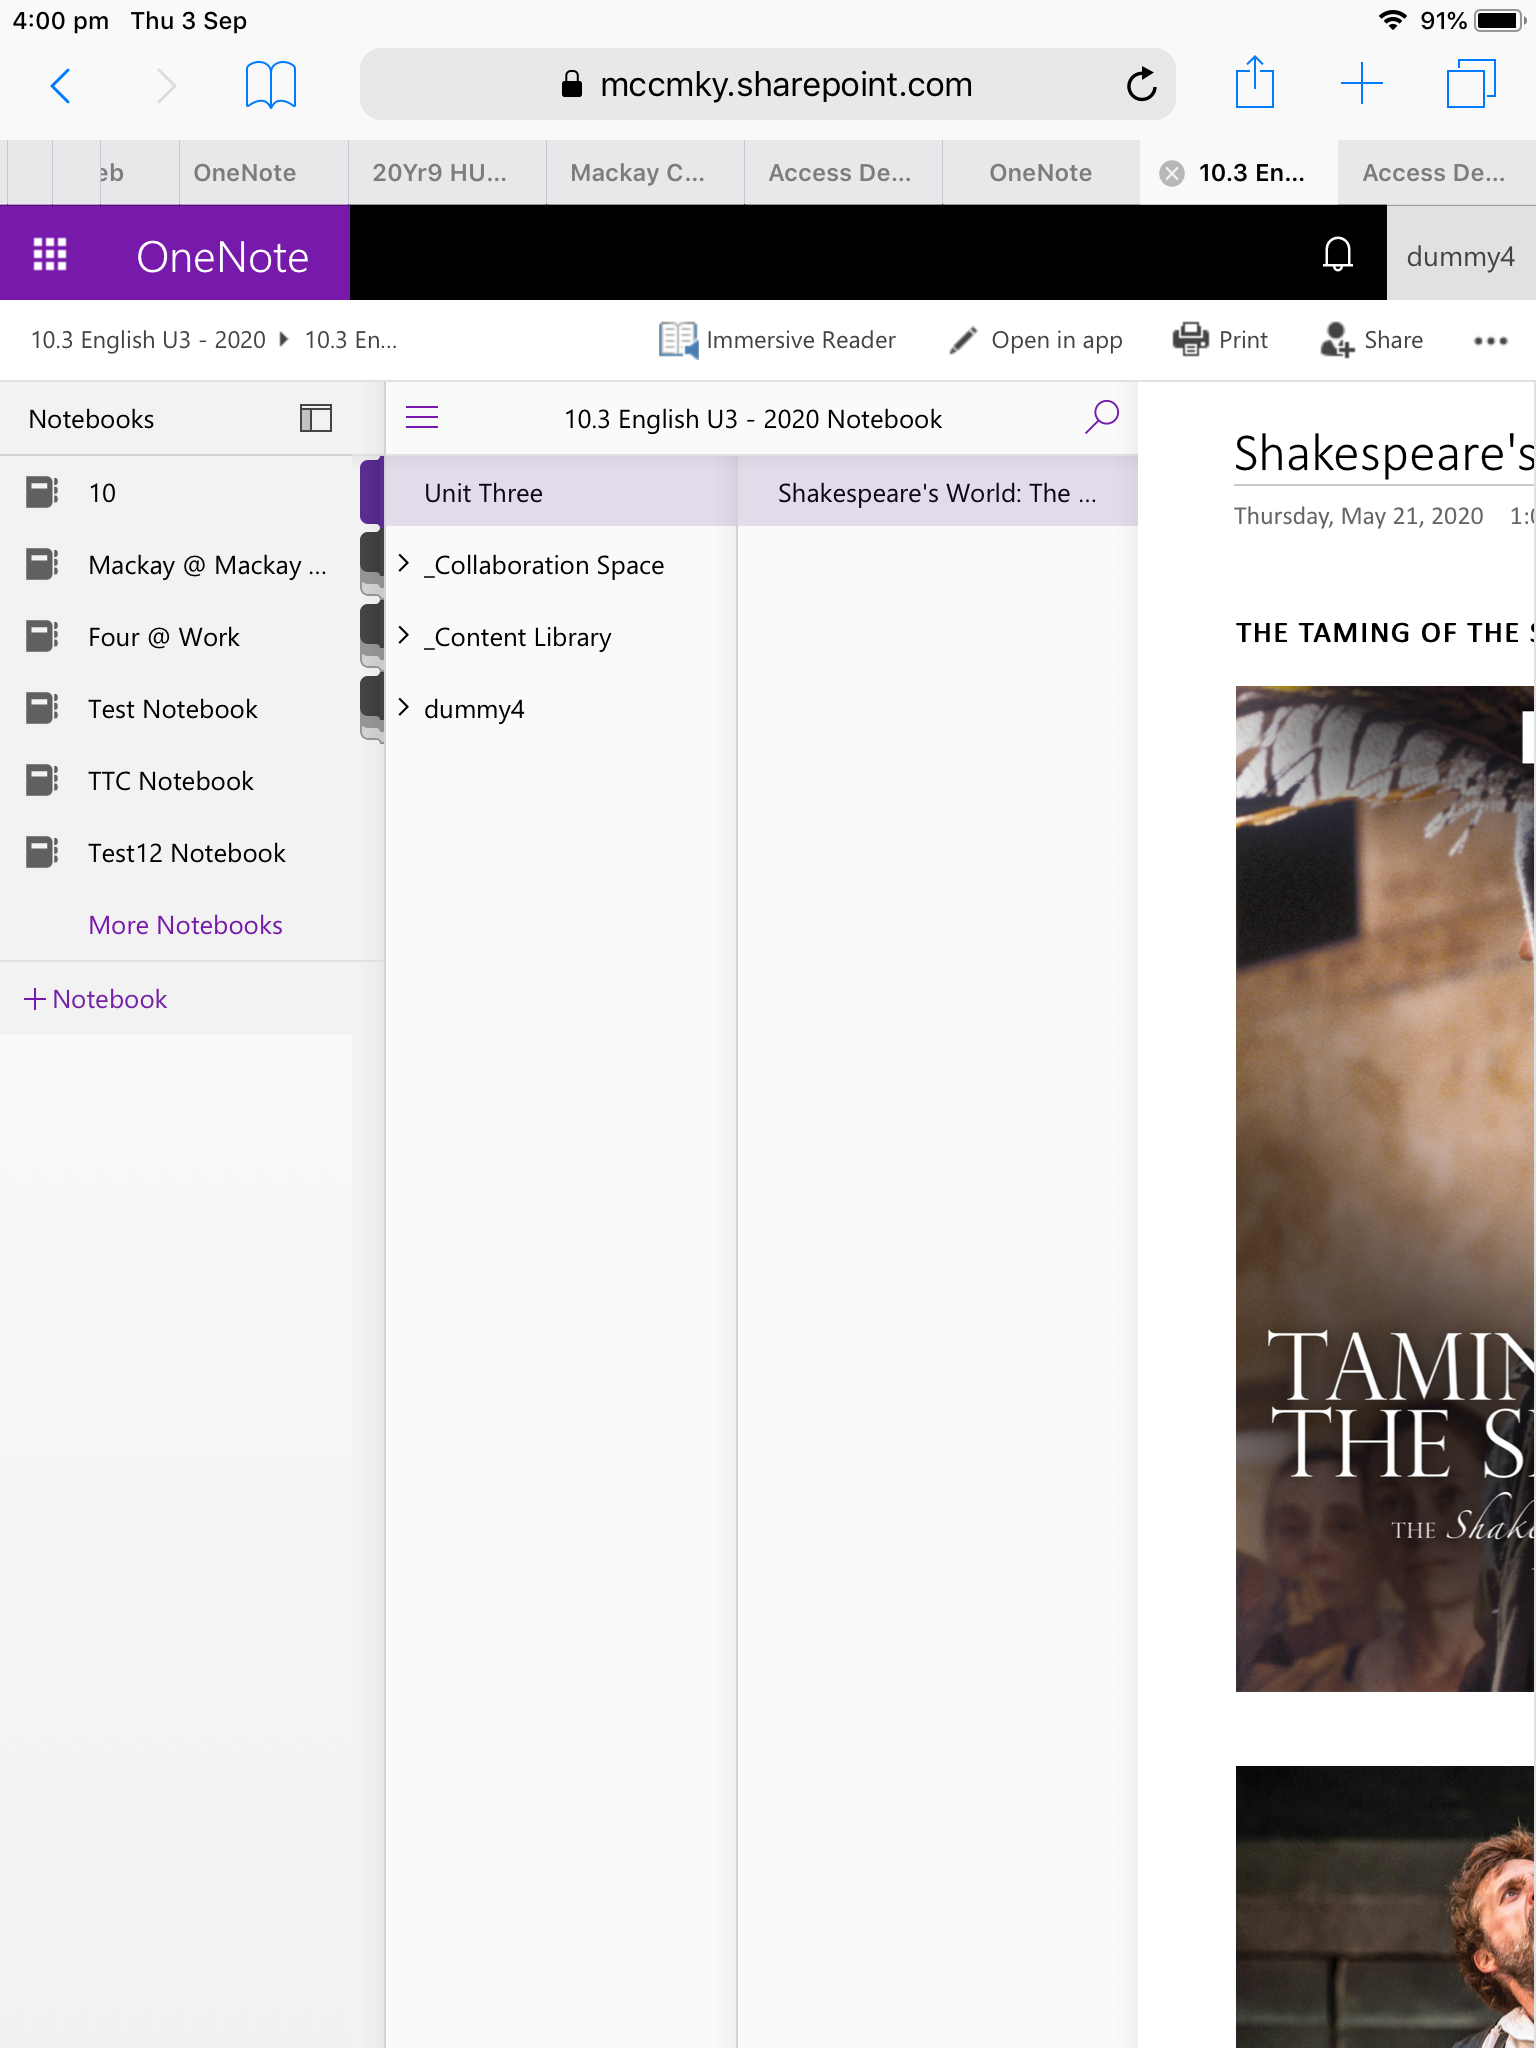Click Mackay @ Mackay notebook icon
The image size is (1536, 2048).
tap(42, 564)
